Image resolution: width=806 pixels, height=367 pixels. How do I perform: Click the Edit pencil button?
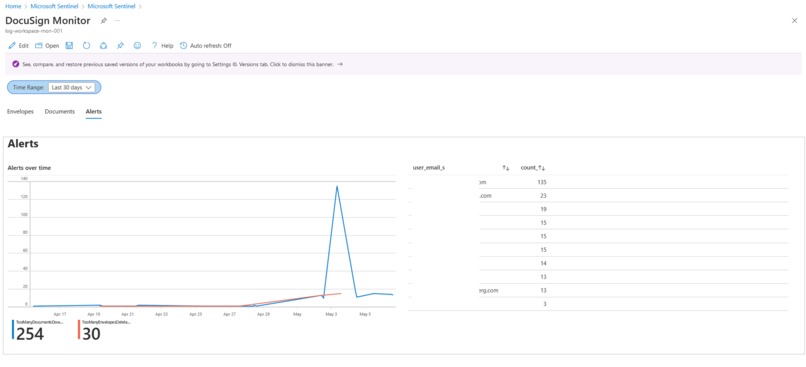(19, 46)
